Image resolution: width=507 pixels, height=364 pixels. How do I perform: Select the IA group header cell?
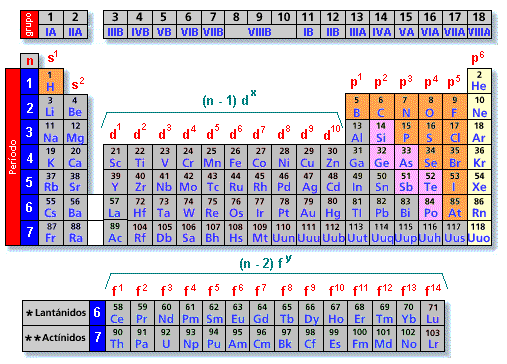click(x=51, y=32)
